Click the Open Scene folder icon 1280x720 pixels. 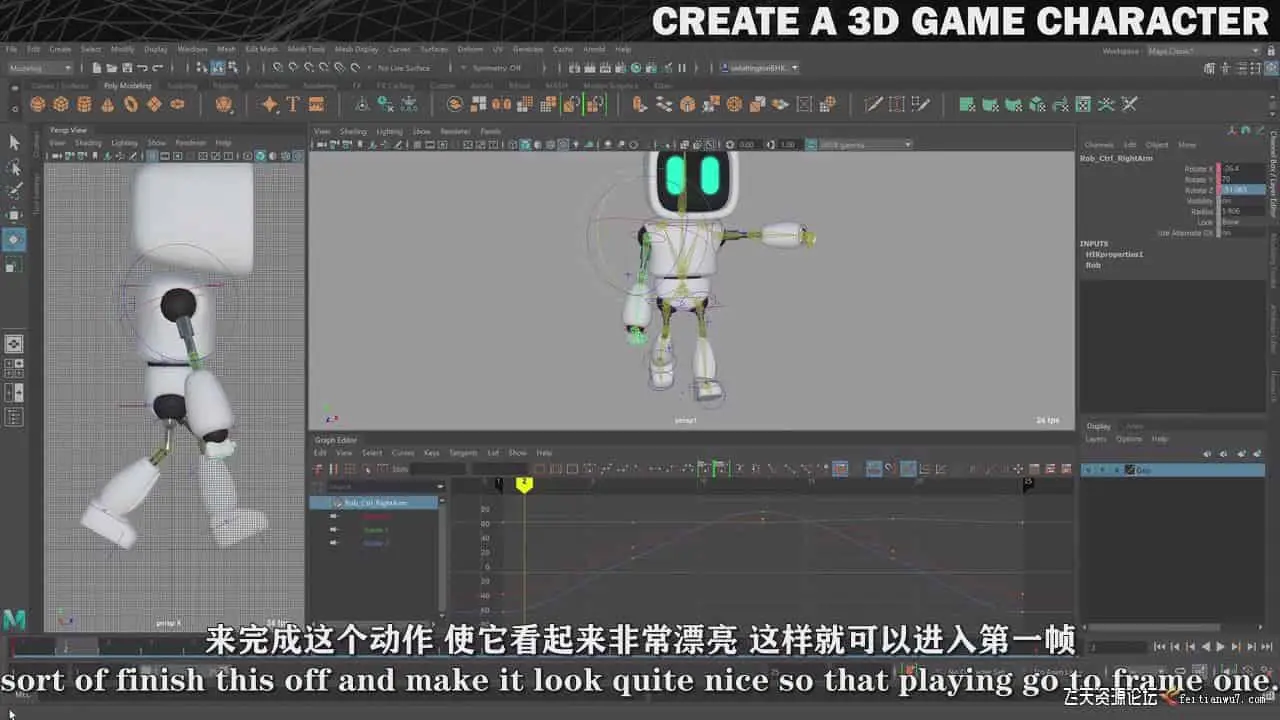112,68
